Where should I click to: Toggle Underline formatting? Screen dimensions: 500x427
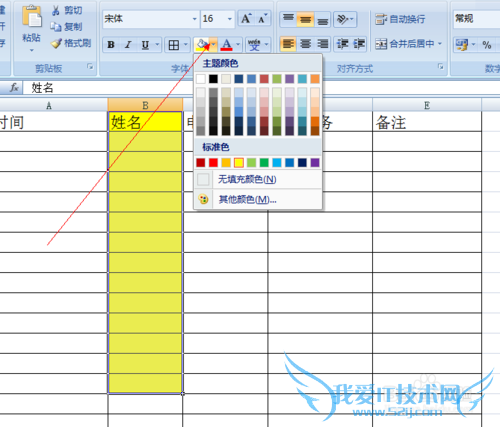click(145, 45)
